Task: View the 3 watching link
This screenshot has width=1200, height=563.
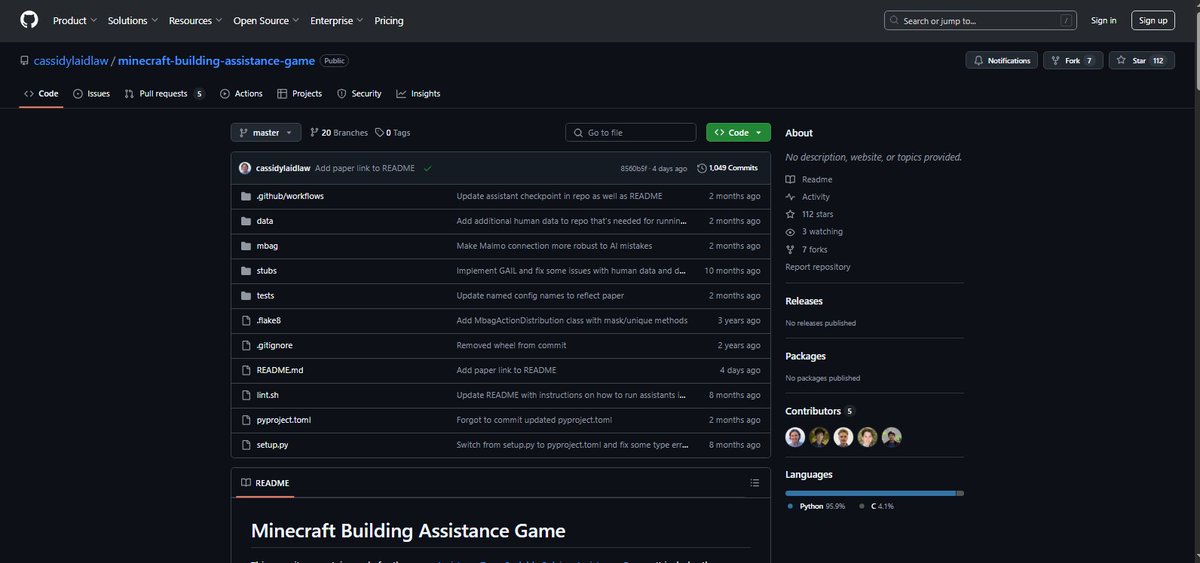Action: tap(814, 232)
